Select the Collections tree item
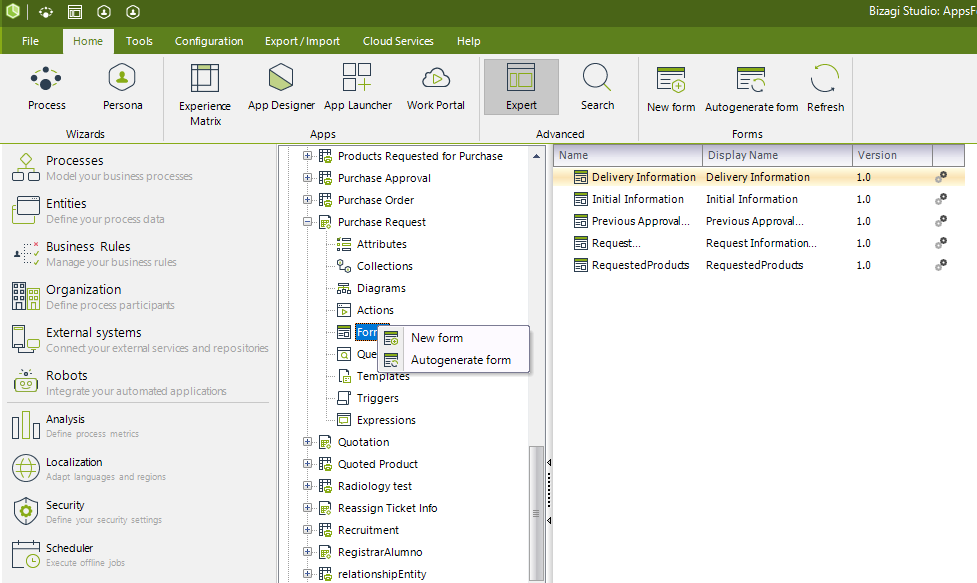The height and width of the screenshot is (583, 977). tap(374, 266)
